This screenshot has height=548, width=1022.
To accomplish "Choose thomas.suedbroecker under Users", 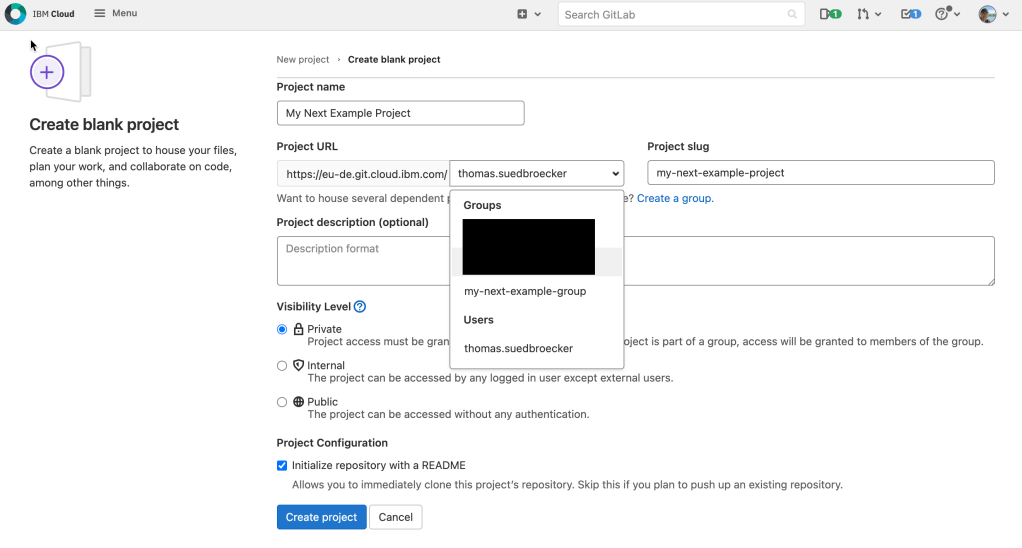I will [x=518, y=349].
